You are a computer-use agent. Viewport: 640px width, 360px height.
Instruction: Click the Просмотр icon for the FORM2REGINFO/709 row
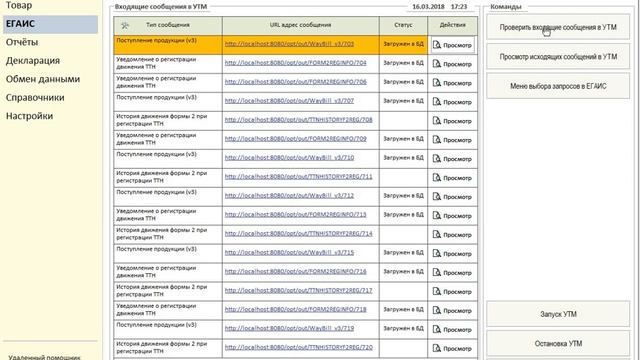437,140
